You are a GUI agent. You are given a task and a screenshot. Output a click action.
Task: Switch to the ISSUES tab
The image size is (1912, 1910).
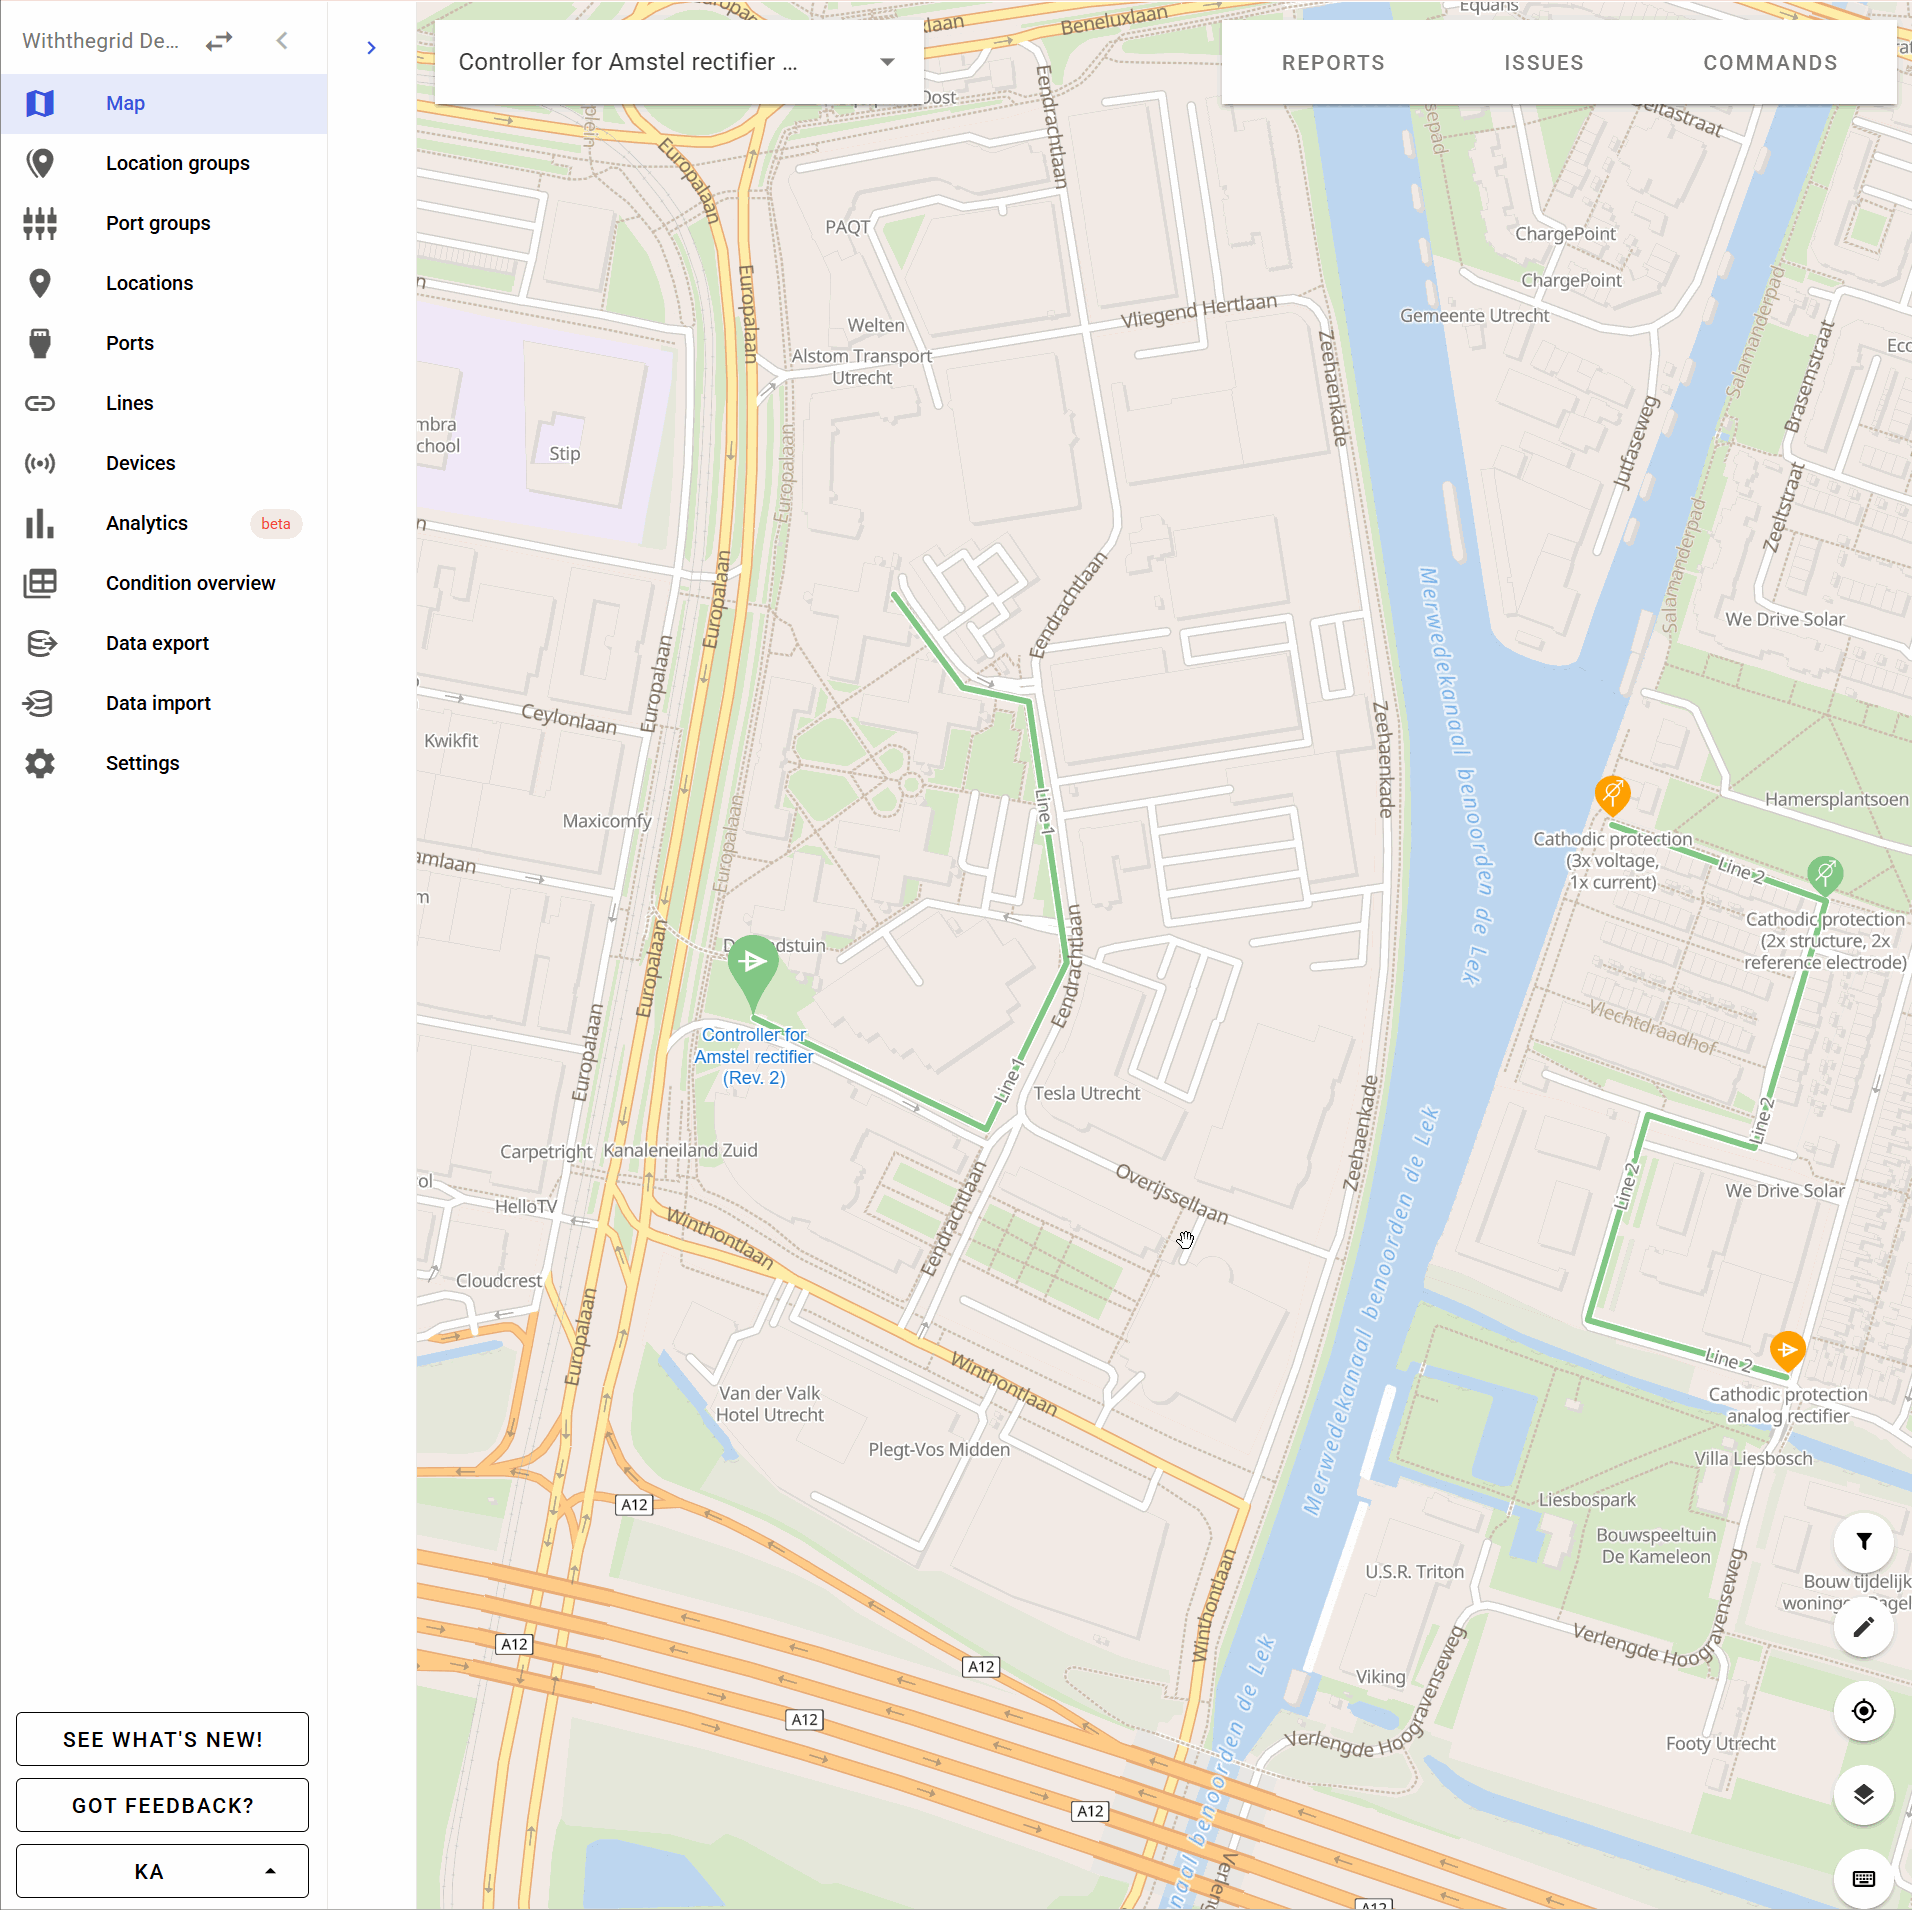[x=1543, y=62]
